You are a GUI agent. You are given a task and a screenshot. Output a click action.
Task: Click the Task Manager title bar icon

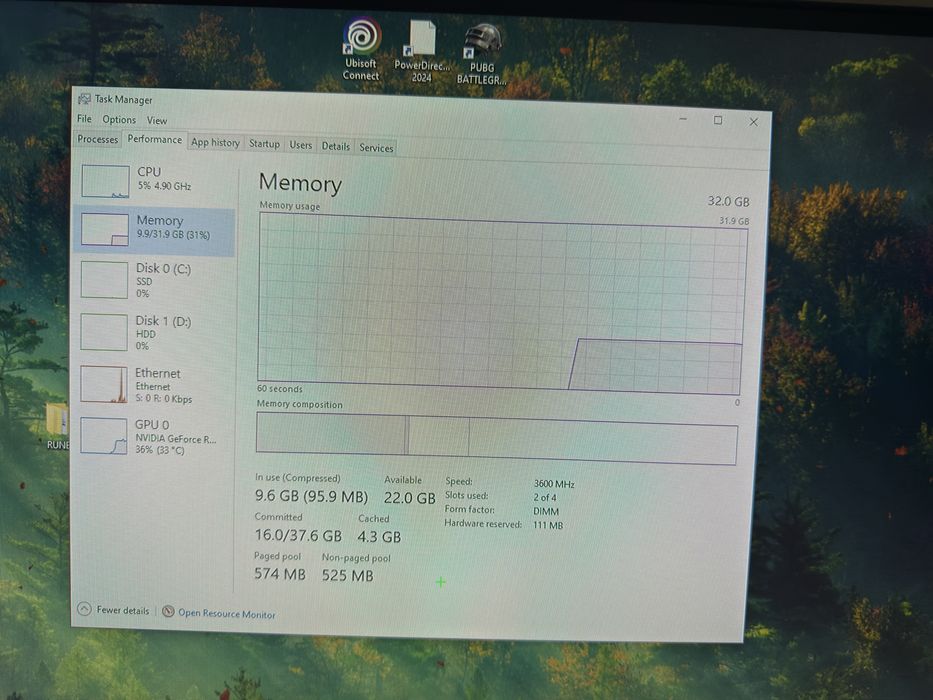pyautogui.click(x=84, y=98)
